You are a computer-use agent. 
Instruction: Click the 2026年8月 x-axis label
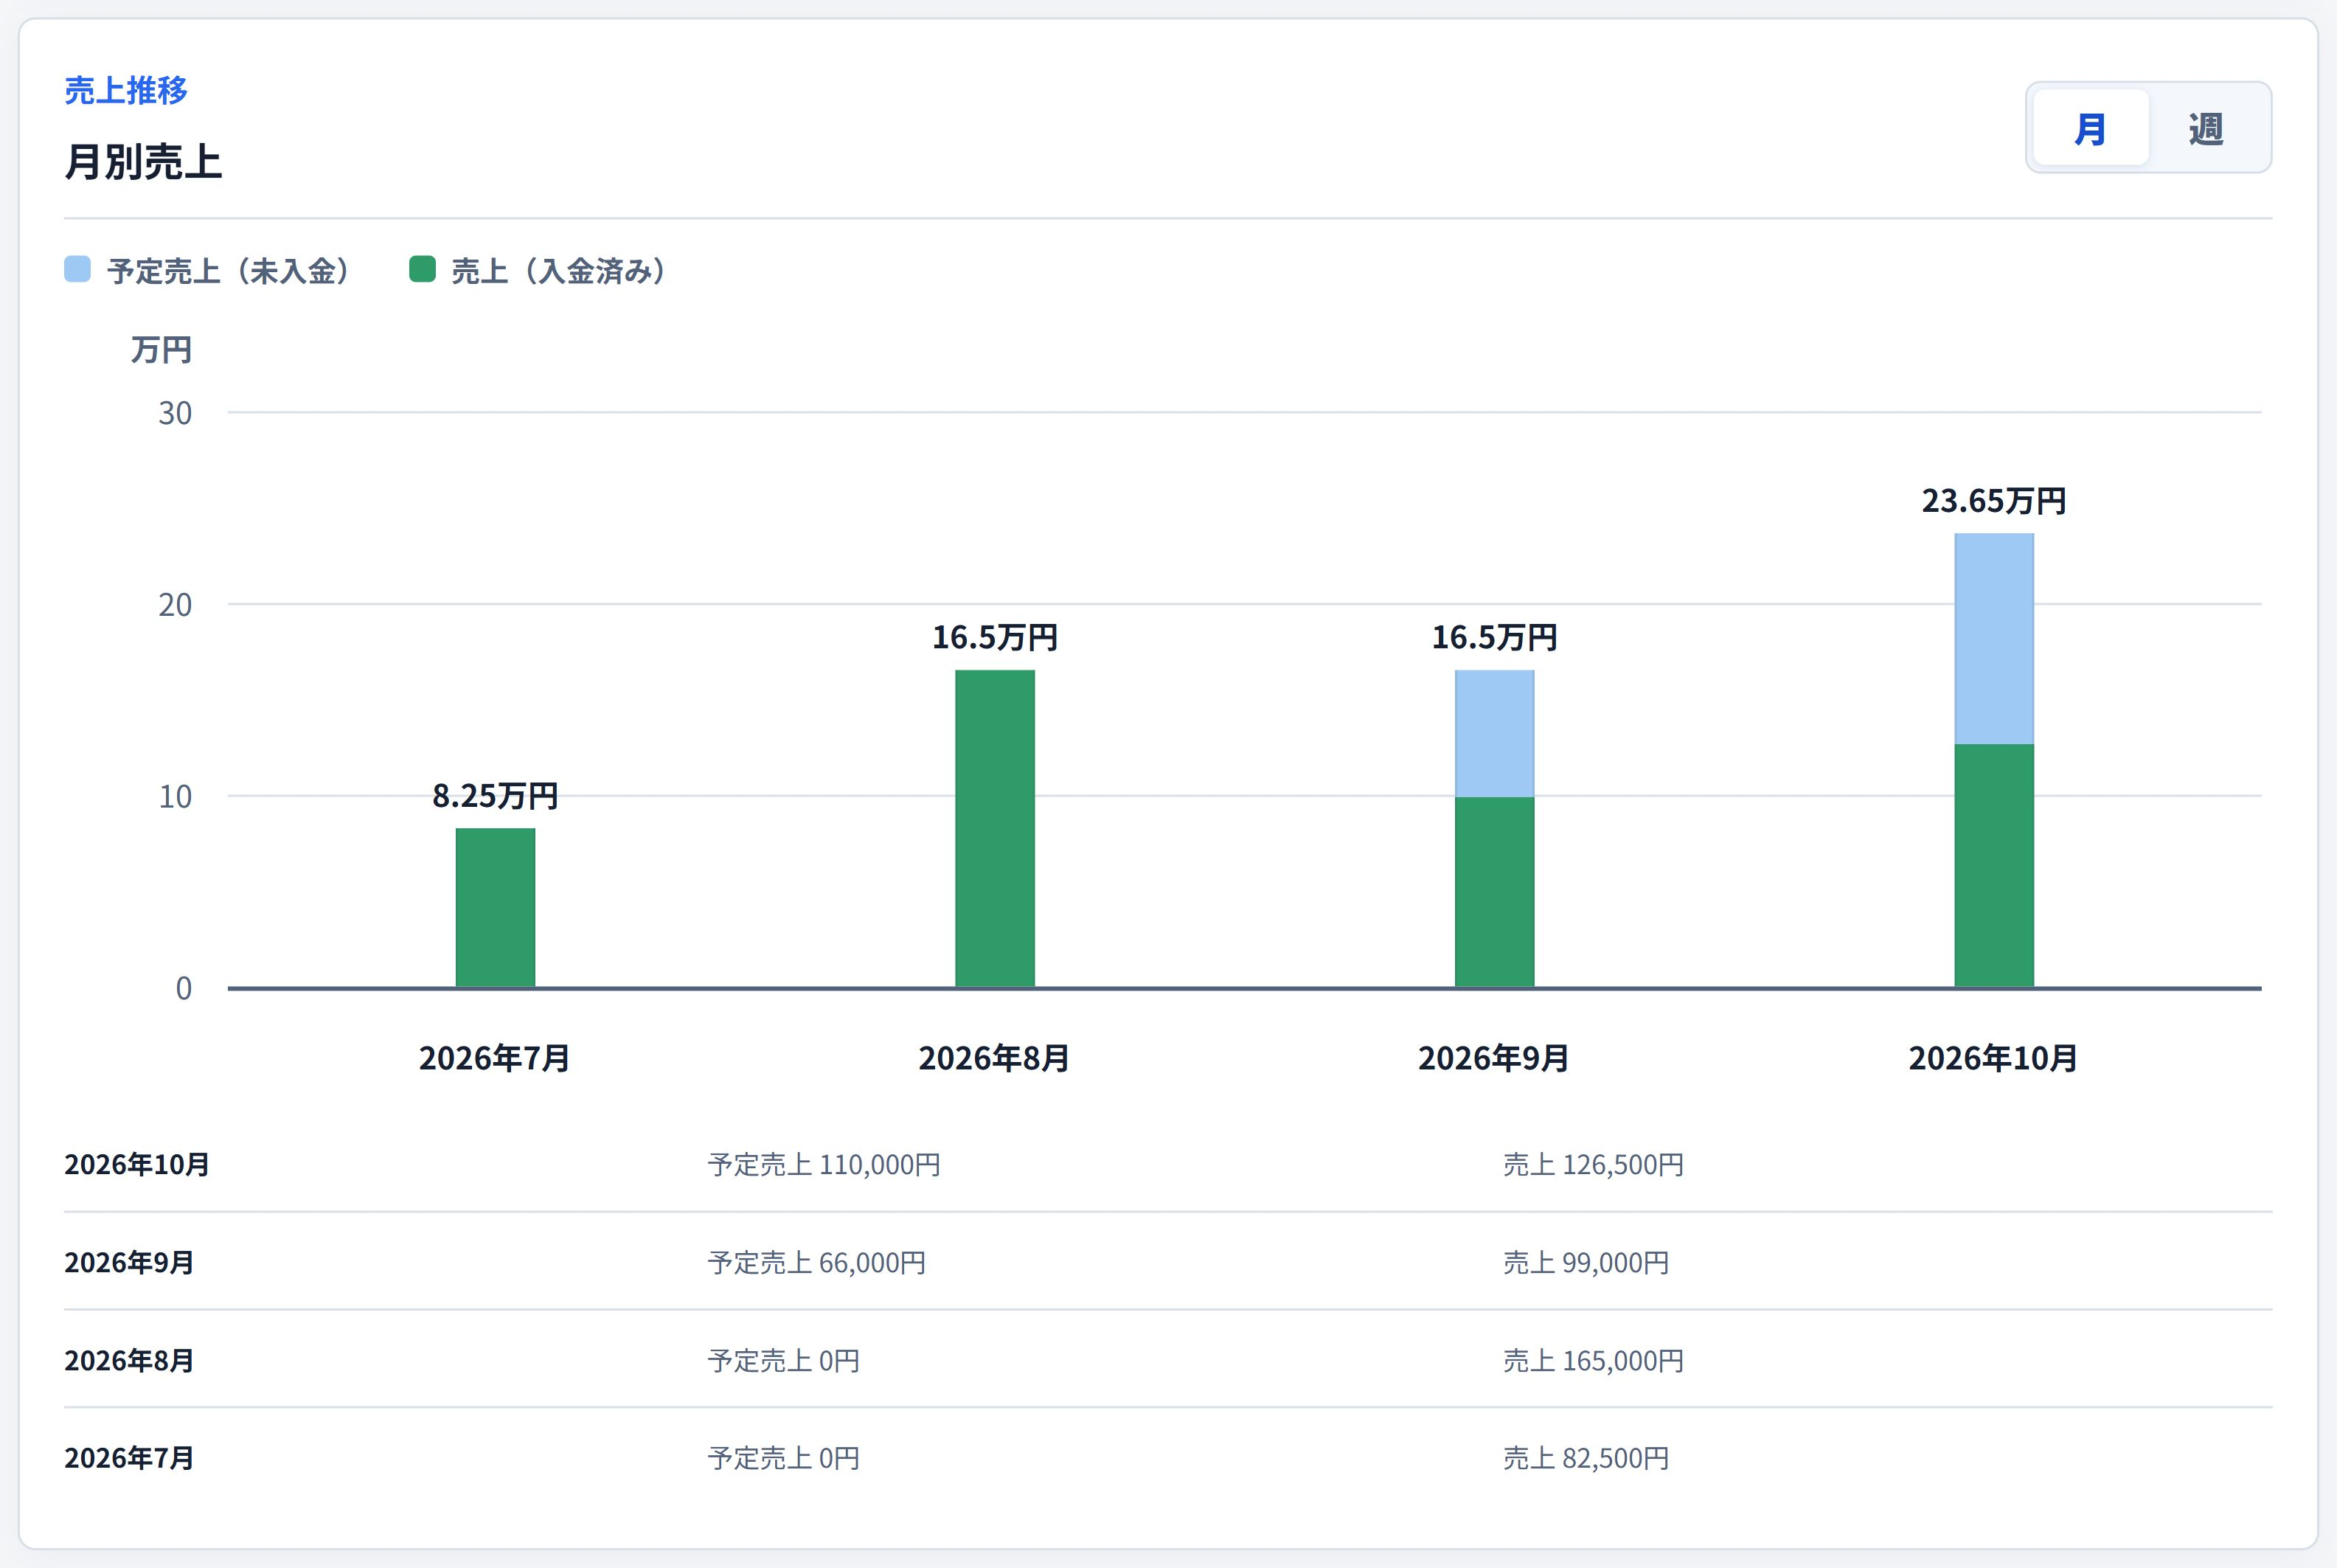coord(995,1058)
